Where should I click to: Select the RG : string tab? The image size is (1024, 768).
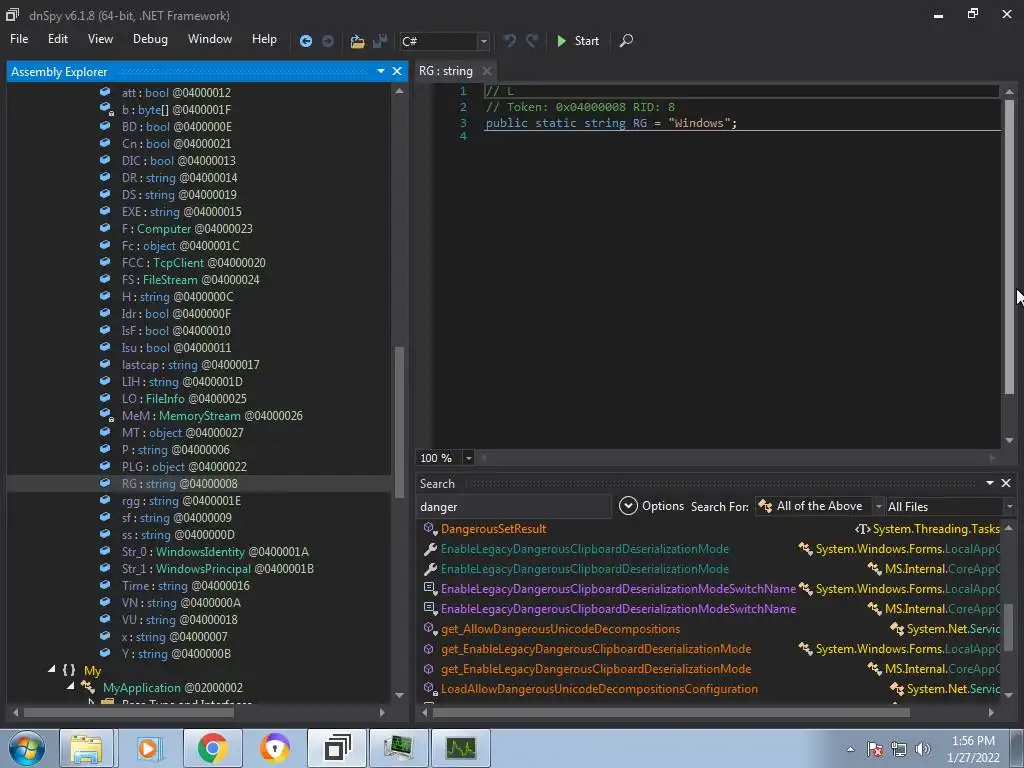[446, 71]
